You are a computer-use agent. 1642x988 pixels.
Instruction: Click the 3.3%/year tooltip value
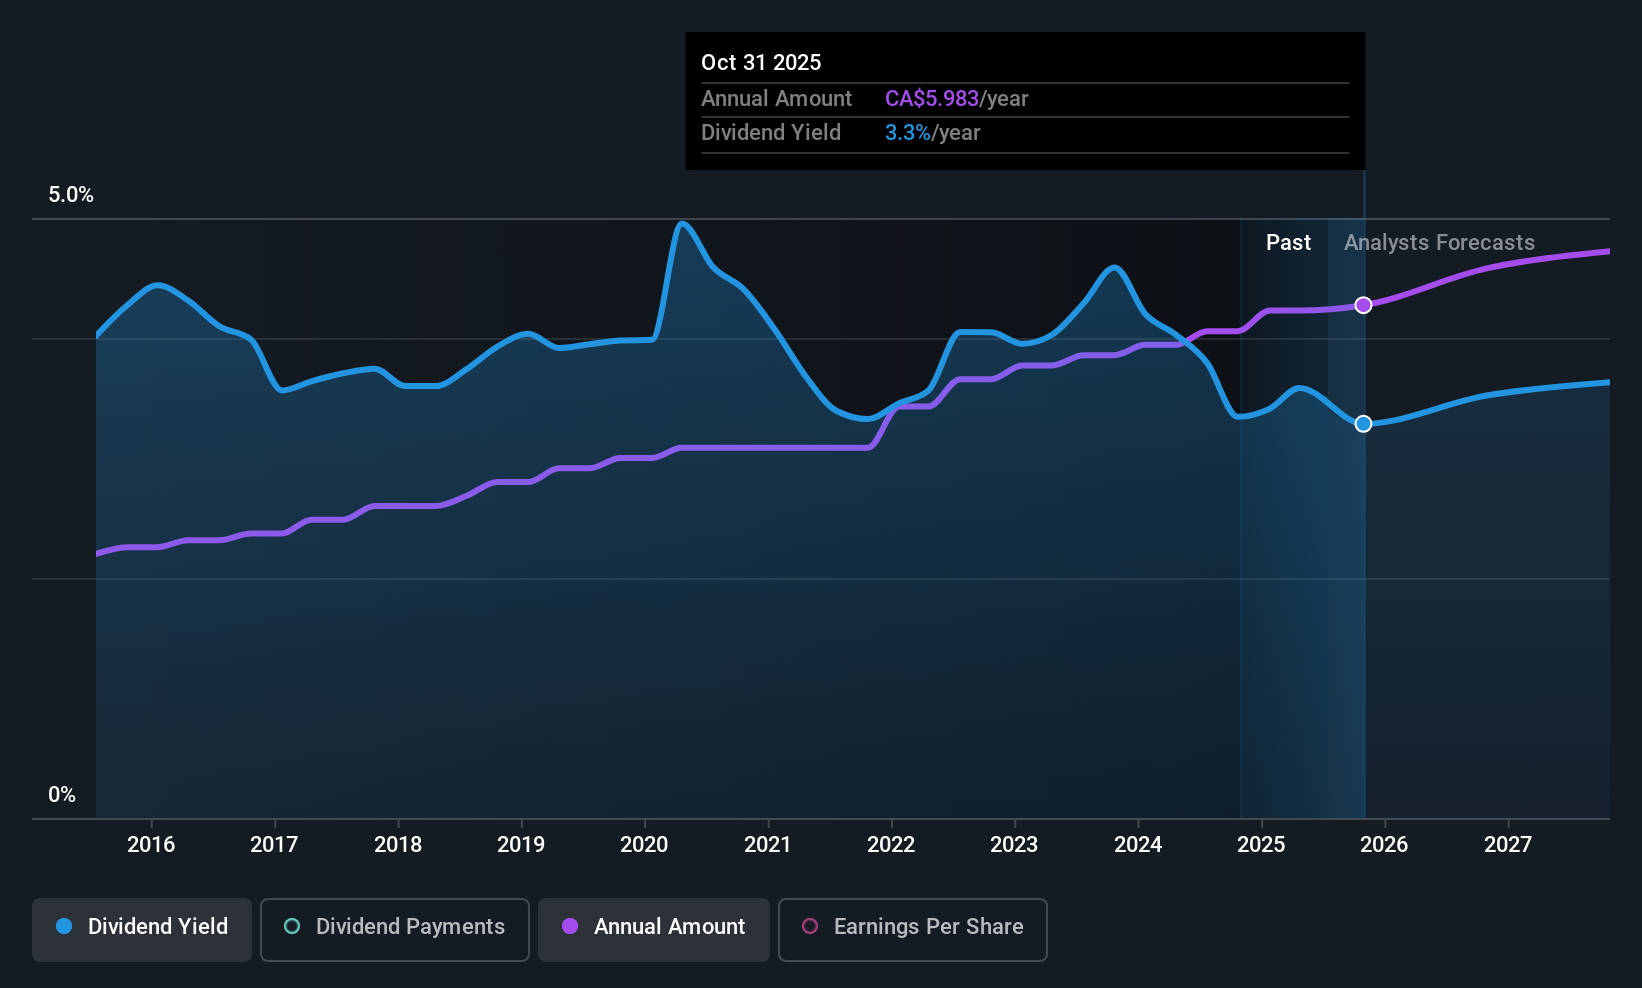click(x=933, y=133)
